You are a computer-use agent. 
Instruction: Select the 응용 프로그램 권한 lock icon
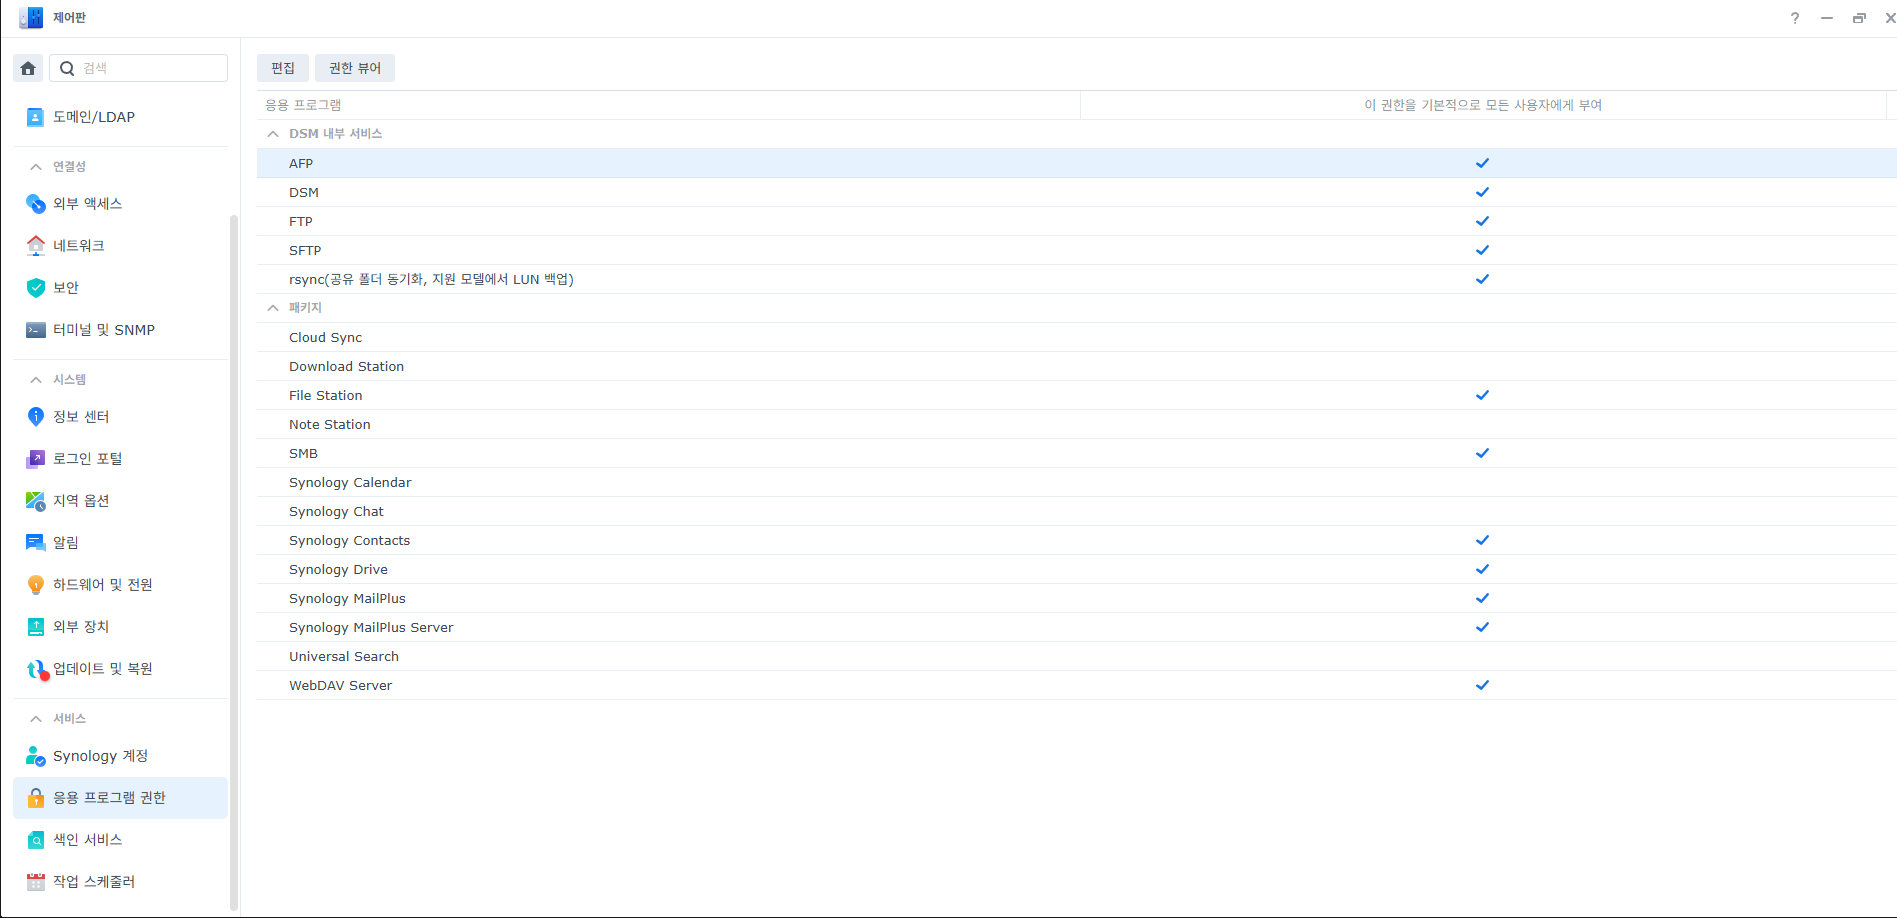coord(36,798)
